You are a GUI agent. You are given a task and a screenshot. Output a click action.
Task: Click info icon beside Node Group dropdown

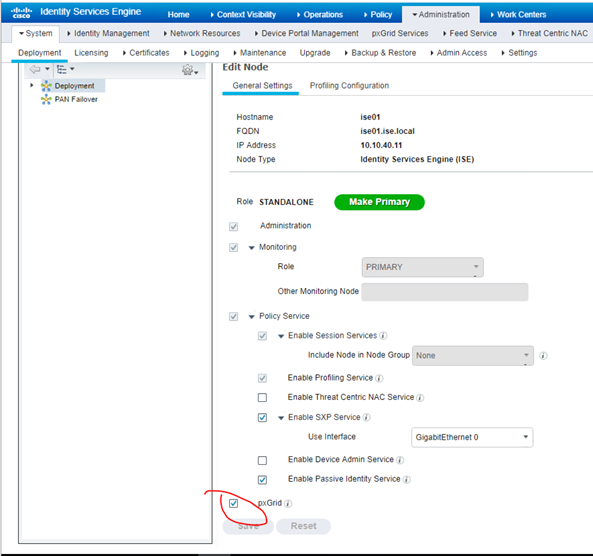pyautogui.click(x=543, y=356)
